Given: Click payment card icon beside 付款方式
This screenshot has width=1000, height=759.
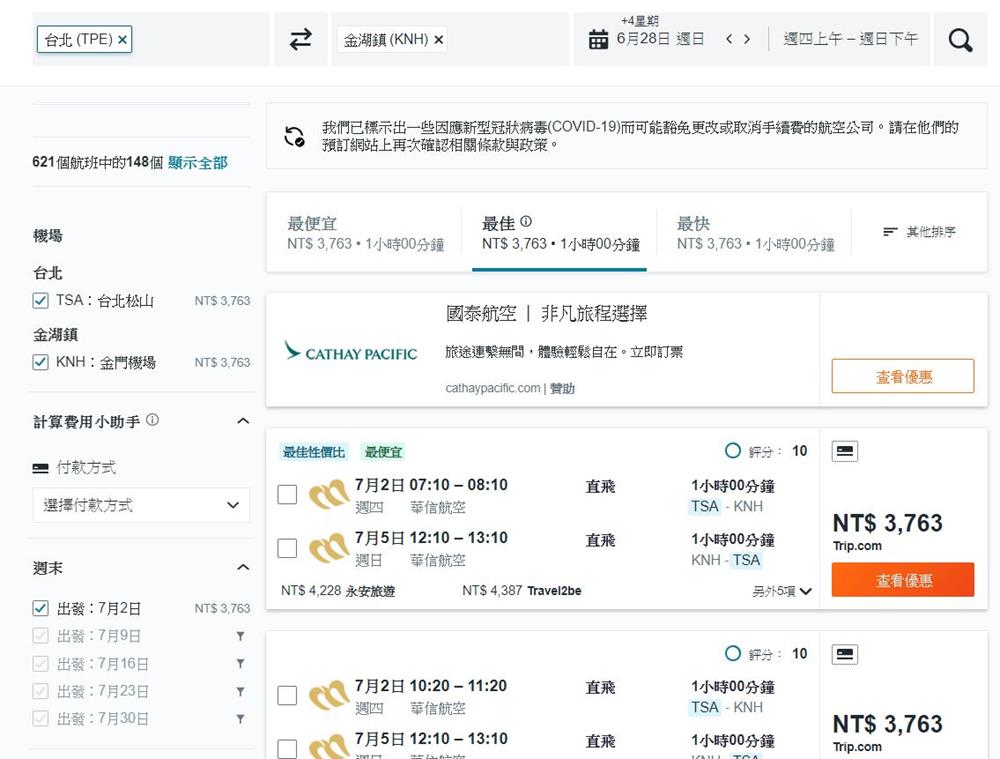Looking at the screenshot, I should click(40, 468).
